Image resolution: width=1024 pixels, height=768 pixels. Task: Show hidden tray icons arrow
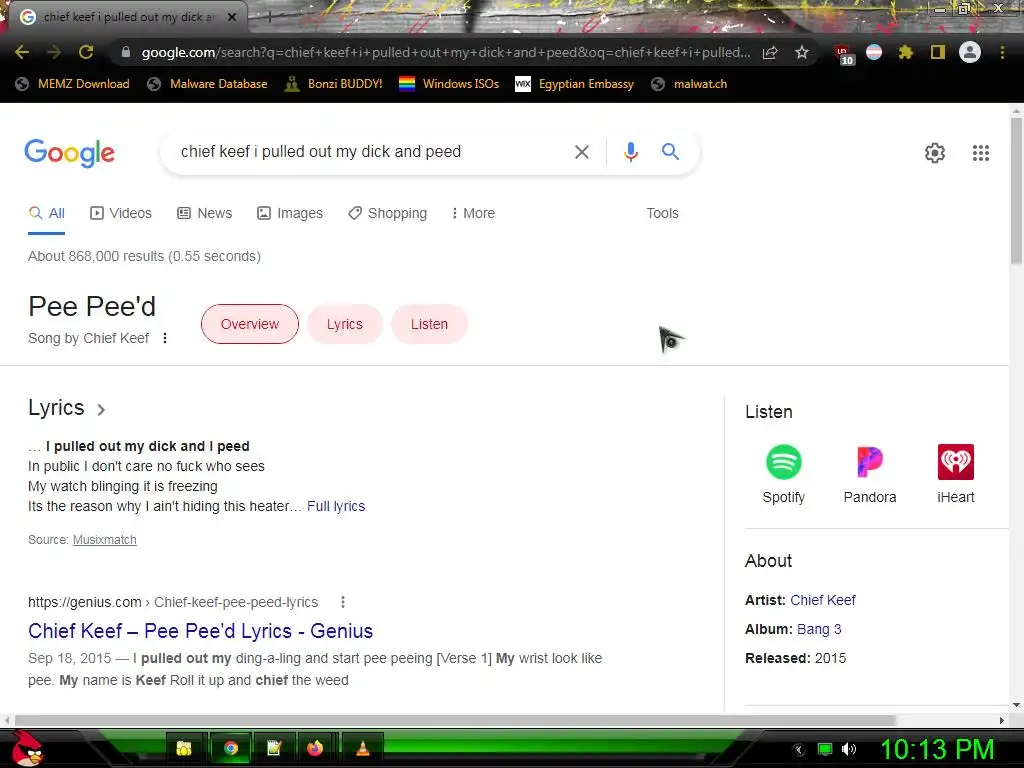pos(799,750)
